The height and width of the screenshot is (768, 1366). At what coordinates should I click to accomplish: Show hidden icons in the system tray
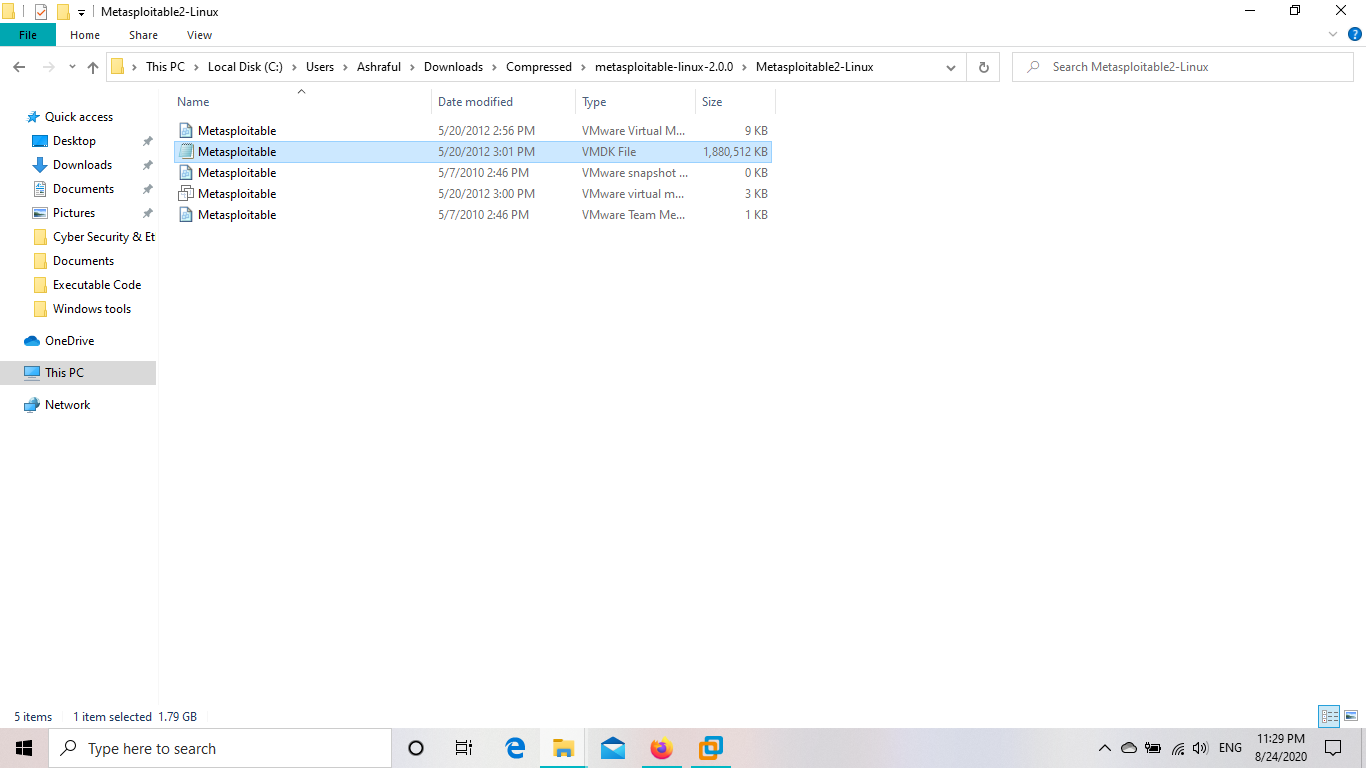[x=1105, y=747]
